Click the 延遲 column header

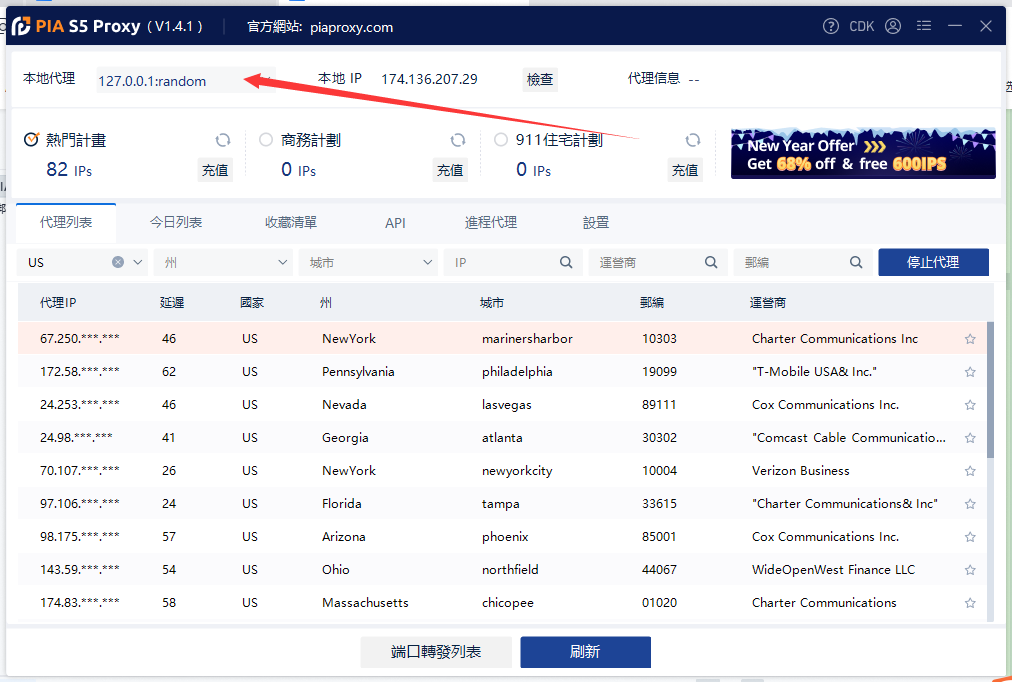coord(172,303)
